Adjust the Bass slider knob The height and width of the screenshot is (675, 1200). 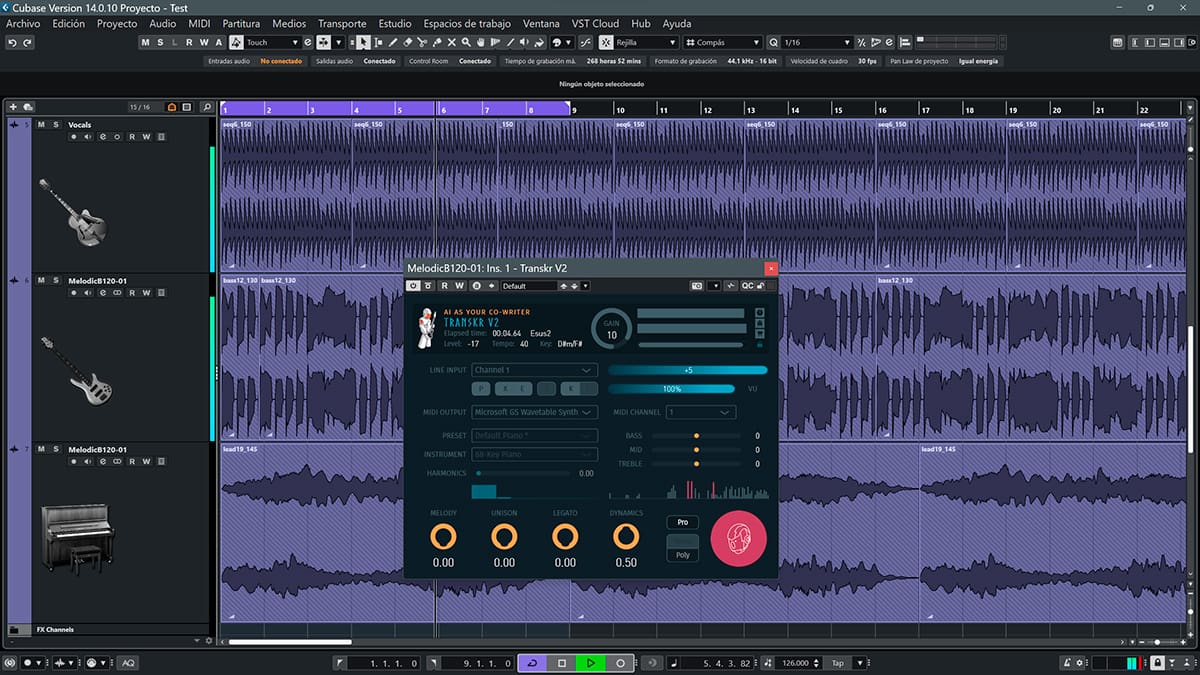[696, 436]
